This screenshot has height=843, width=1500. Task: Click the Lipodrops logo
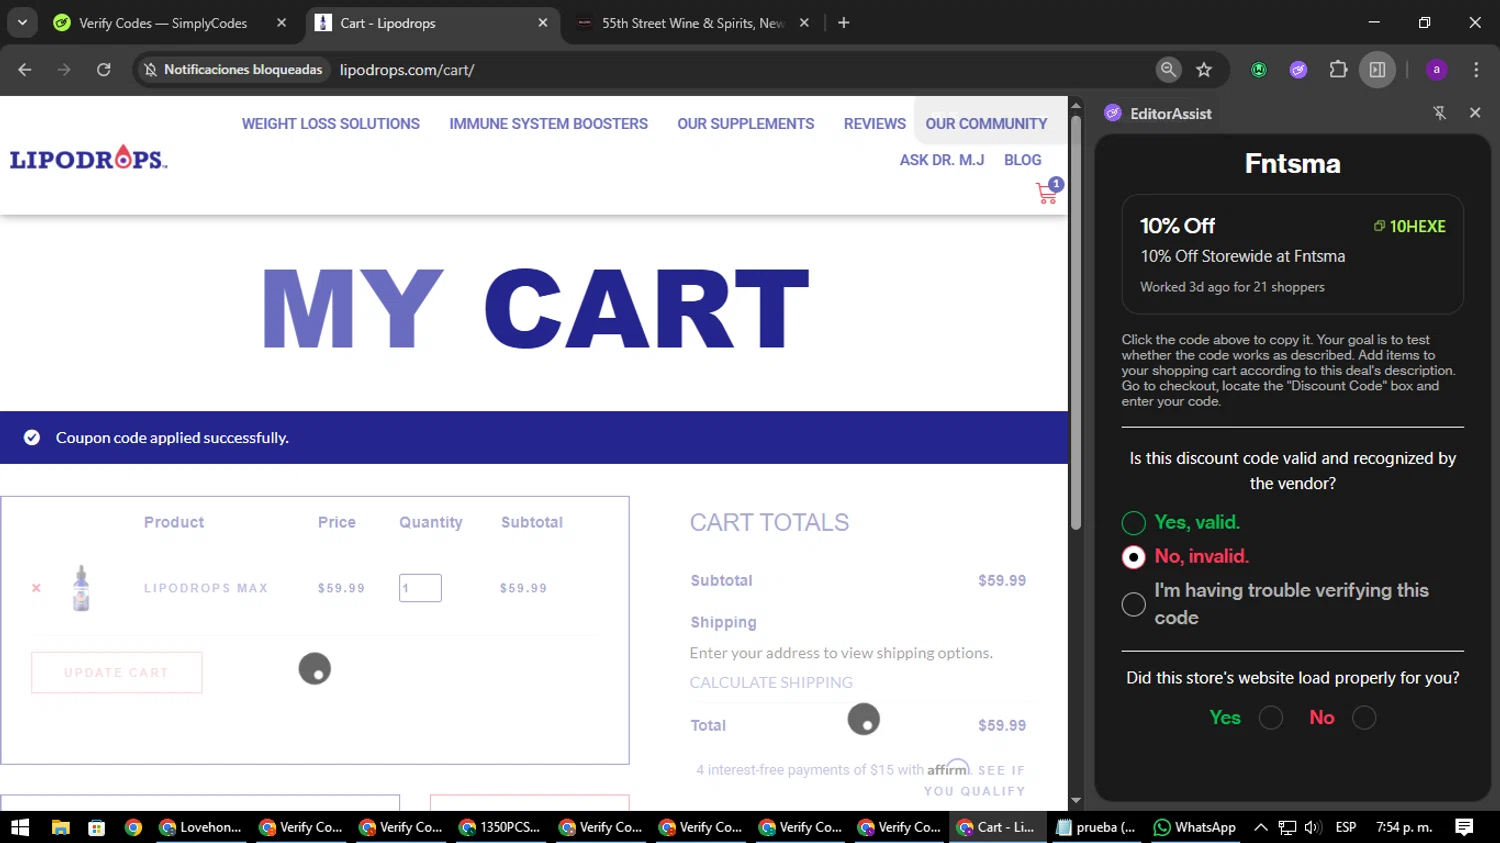88,158
